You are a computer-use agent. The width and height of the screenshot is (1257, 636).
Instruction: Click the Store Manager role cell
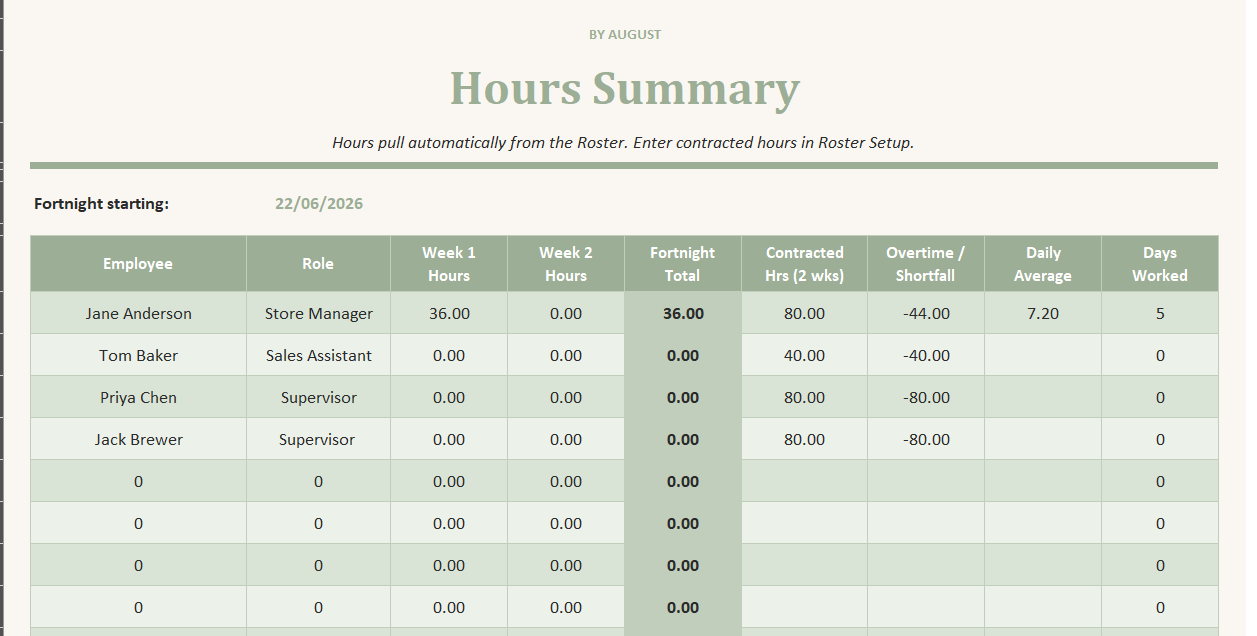tap(318, 313)
